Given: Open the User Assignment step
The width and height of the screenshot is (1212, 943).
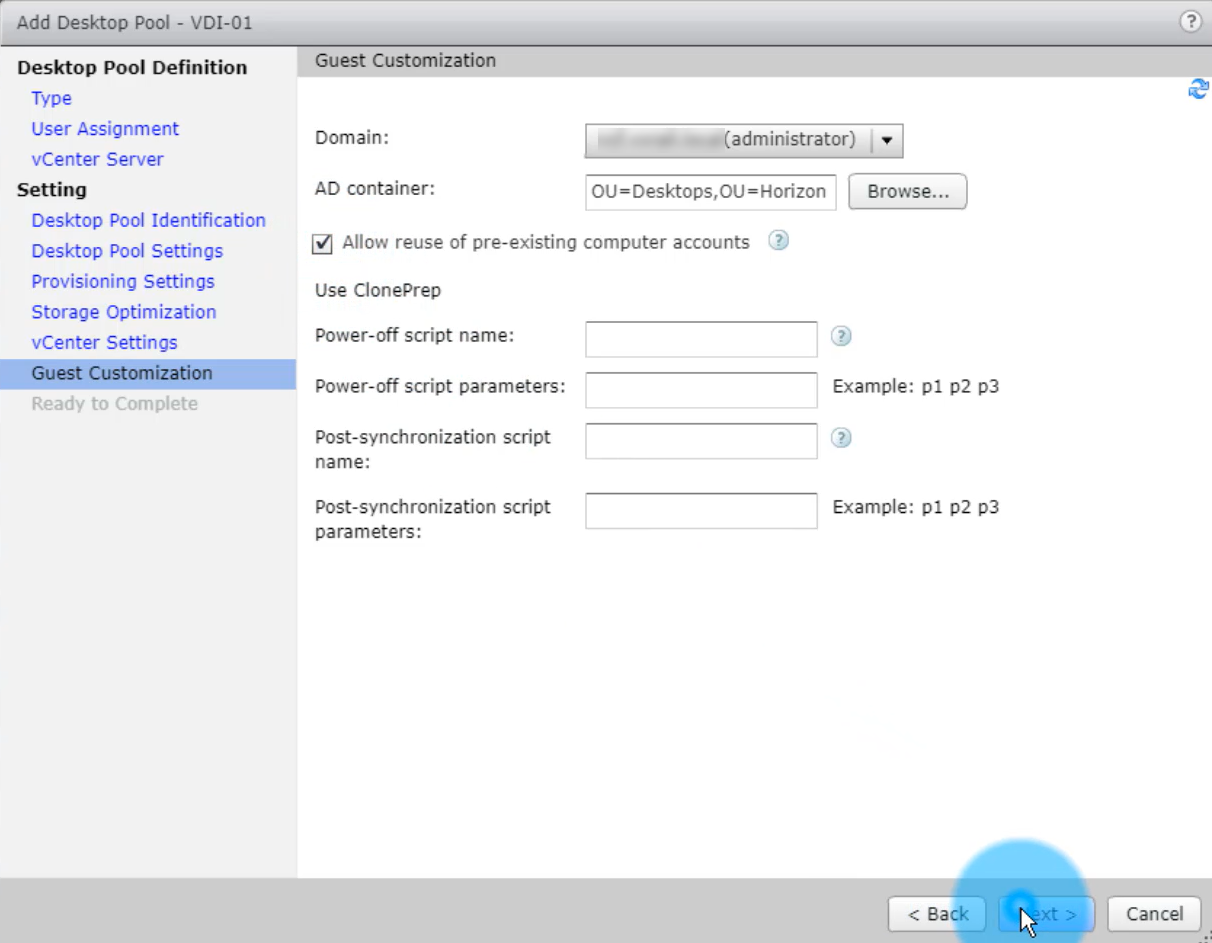Looking at the screenshot, I should (105, 129).
